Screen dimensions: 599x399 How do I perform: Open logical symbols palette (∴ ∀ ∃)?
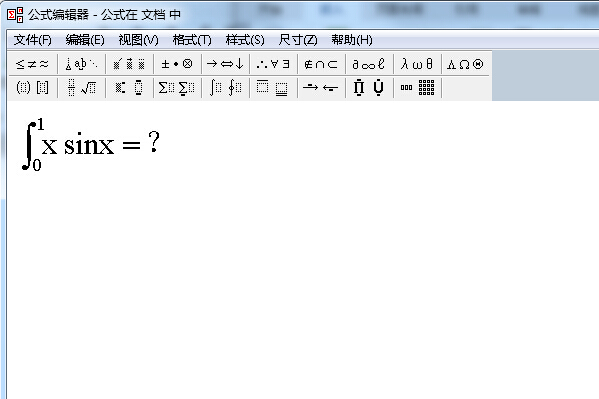click(274, 64)
